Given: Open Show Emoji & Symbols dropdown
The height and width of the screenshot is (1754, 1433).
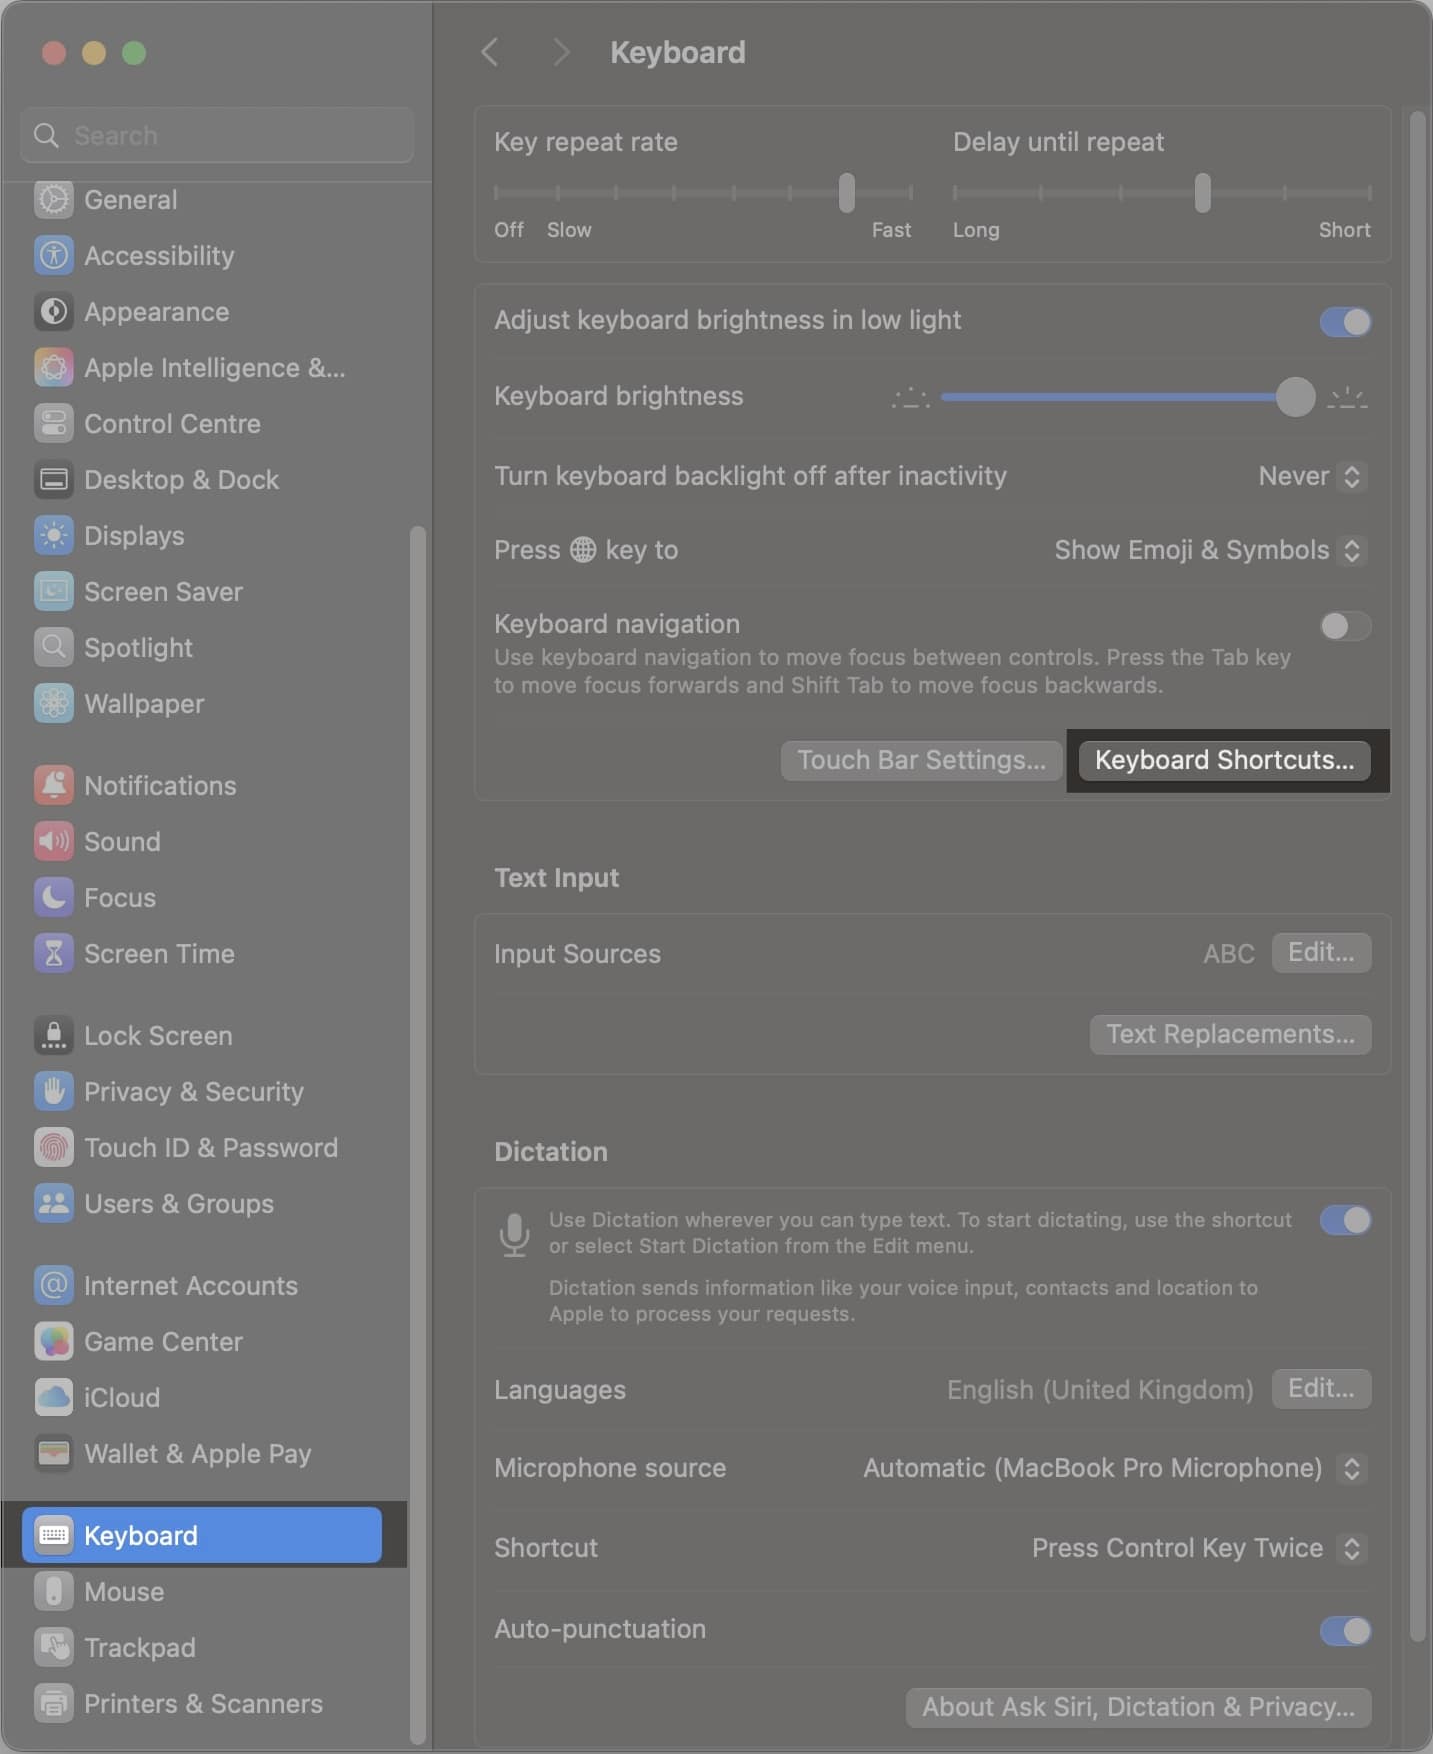Looking at the screenshot, I should tap(1211, 550).
